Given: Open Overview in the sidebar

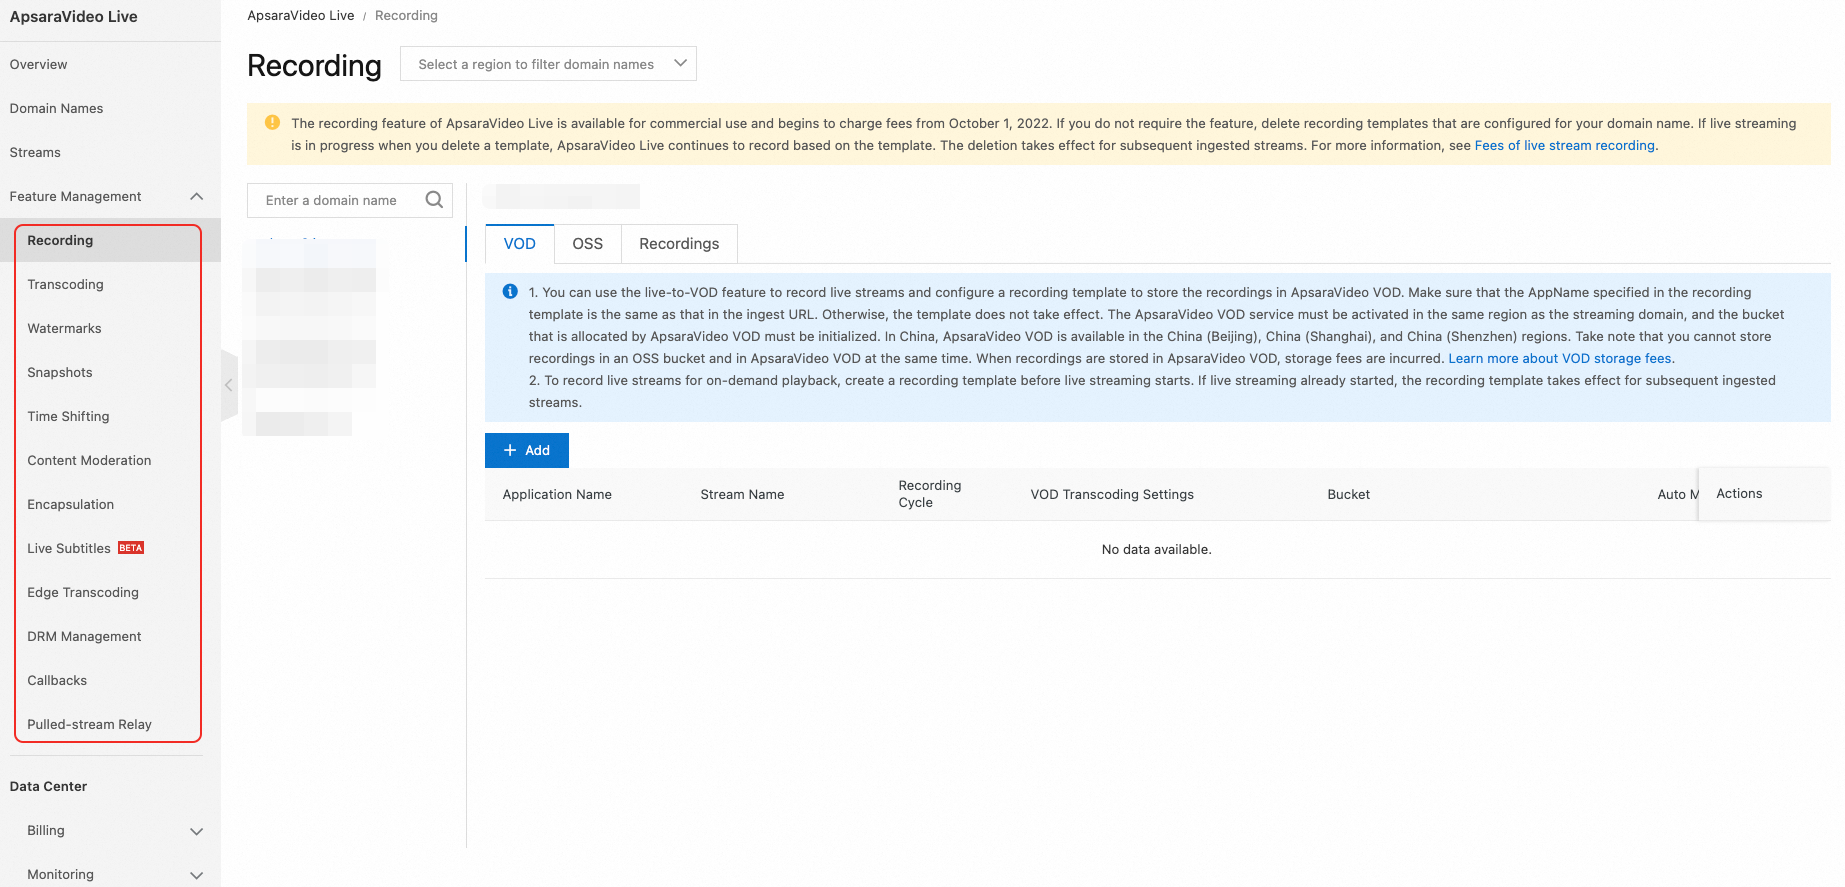Looking at the screenshot, I should coord(39,65).
